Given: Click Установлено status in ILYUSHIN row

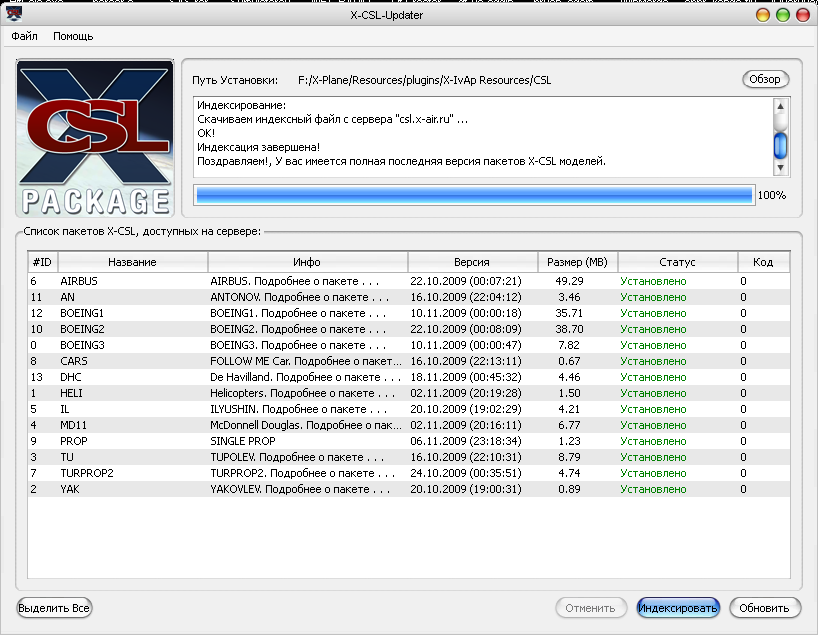Looking at the screenshot, I should click(653, 409).
